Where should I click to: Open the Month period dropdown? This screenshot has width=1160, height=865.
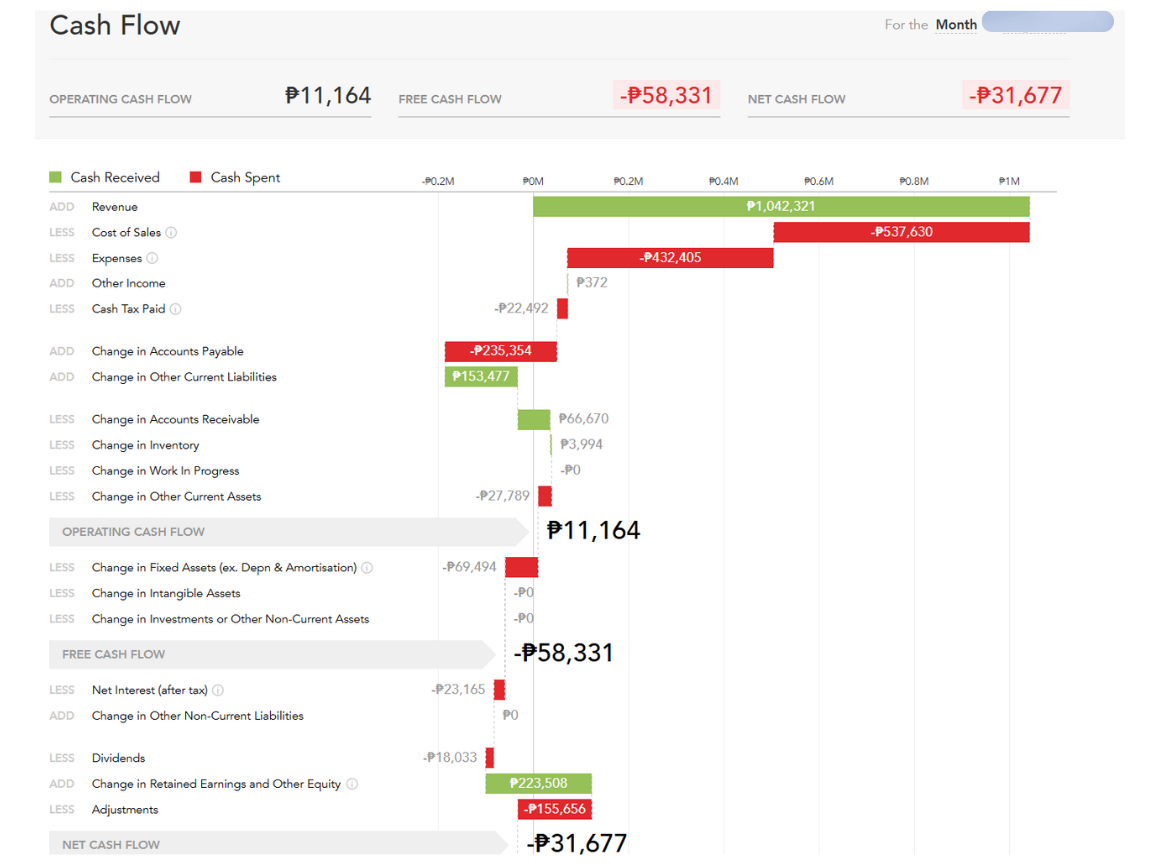(956, 25)
